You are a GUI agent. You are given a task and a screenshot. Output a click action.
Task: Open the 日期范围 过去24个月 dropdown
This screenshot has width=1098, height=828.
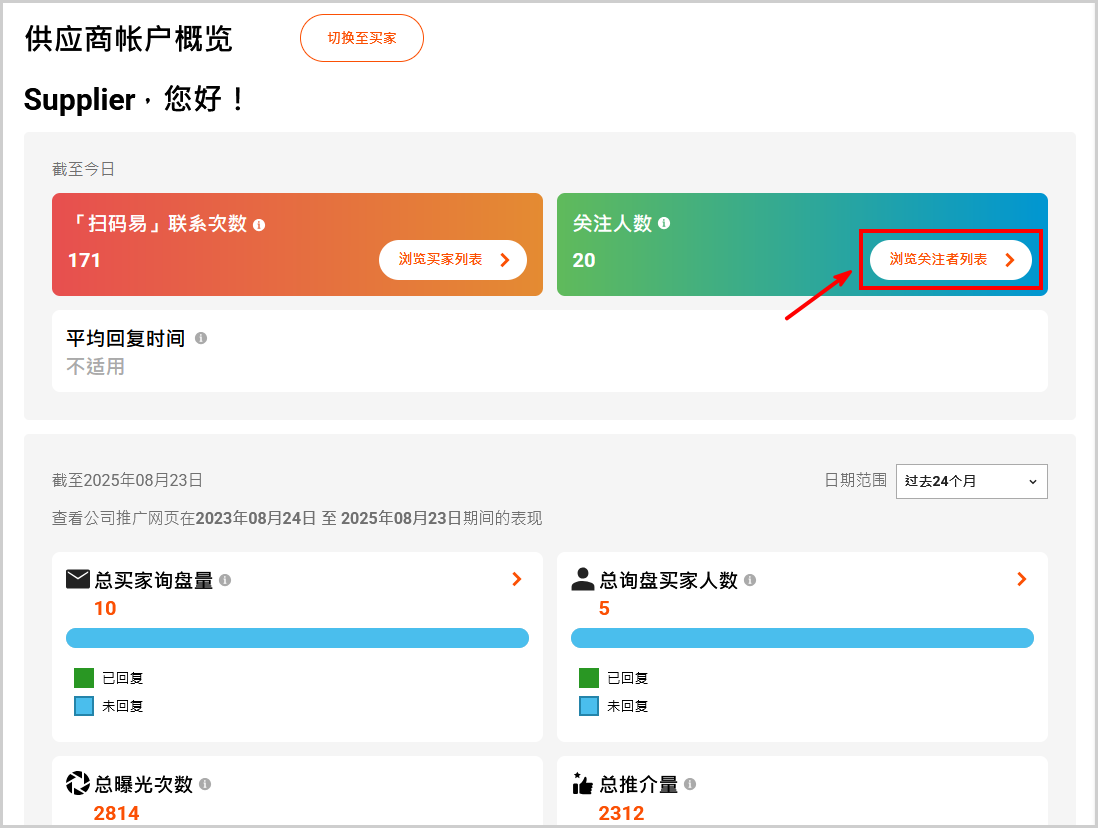[971, 481]
